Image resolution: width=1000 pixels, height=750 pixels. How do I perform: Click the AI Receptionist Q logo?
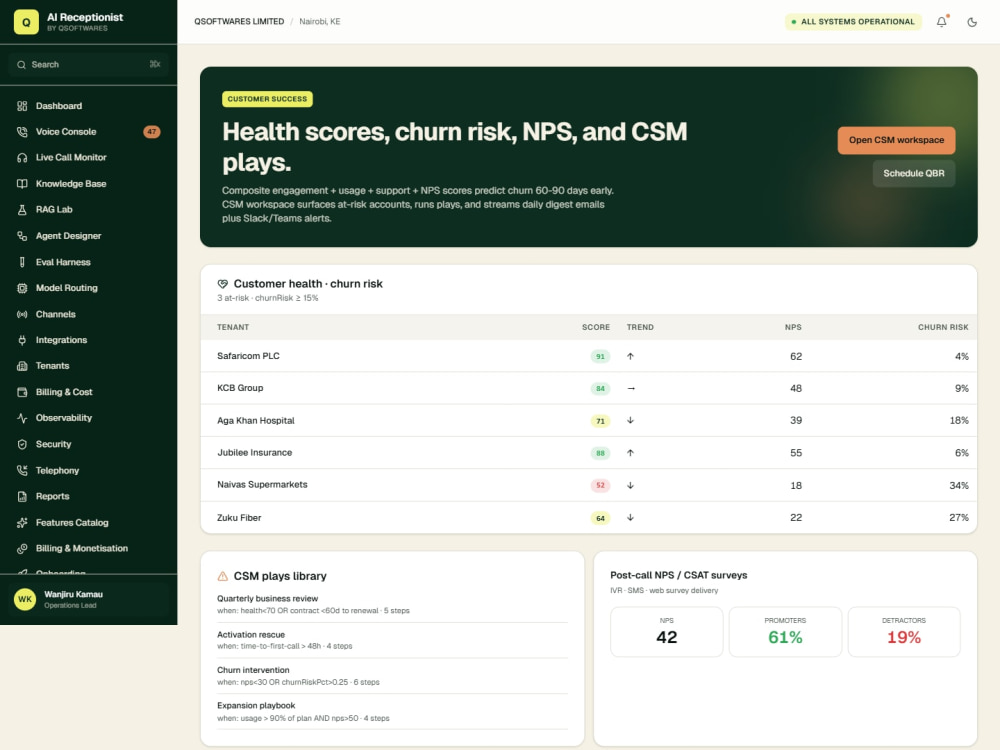point(26,22)
